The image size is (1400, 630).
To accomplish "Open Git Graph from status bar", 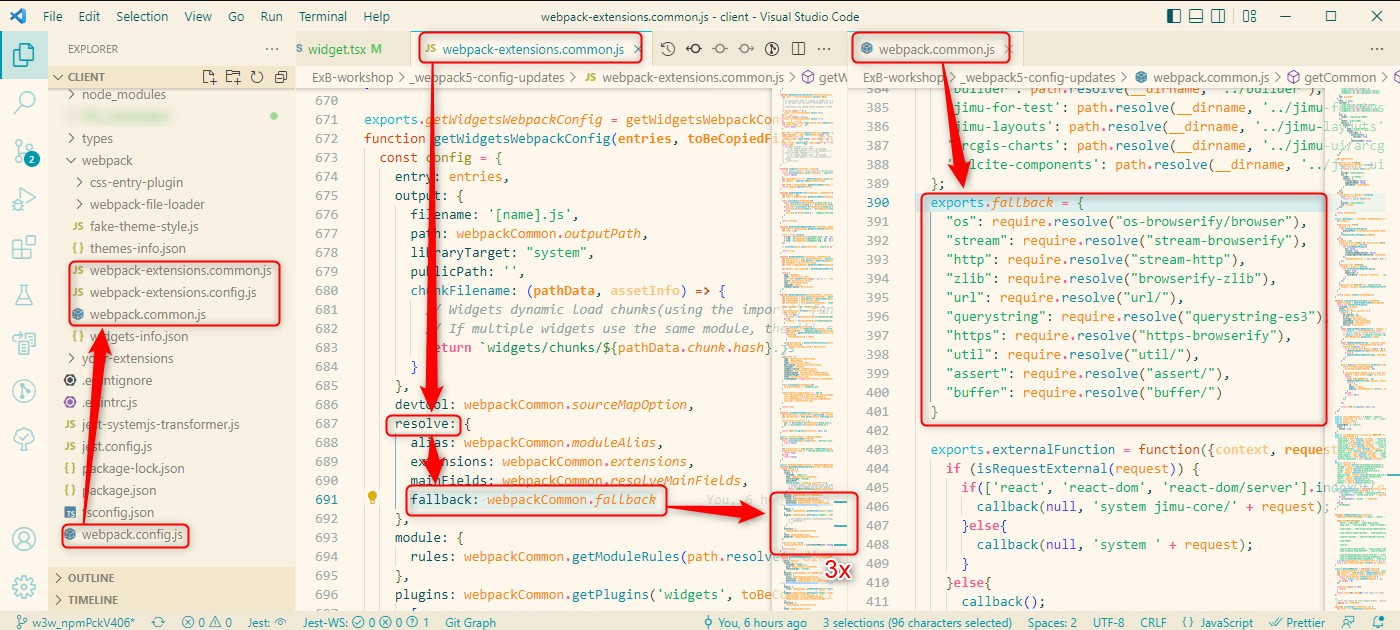I will coord(470,622).
